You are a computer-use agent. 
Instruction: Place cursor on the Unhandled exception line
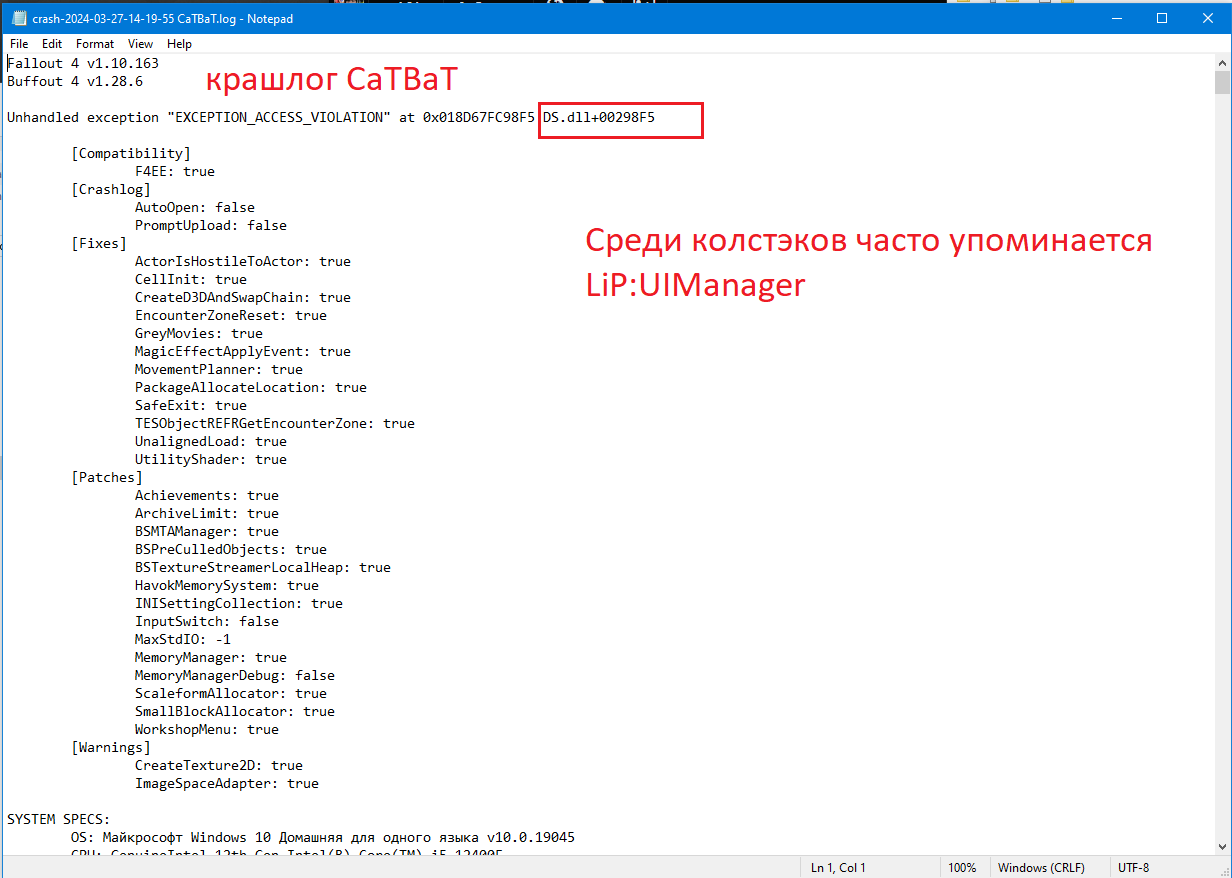200,118
